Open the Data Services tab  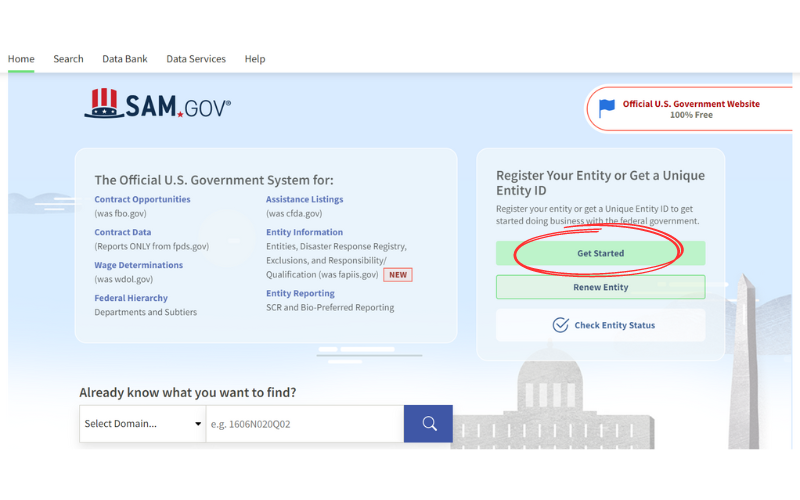pyautogui.click(x=196, y=59)
